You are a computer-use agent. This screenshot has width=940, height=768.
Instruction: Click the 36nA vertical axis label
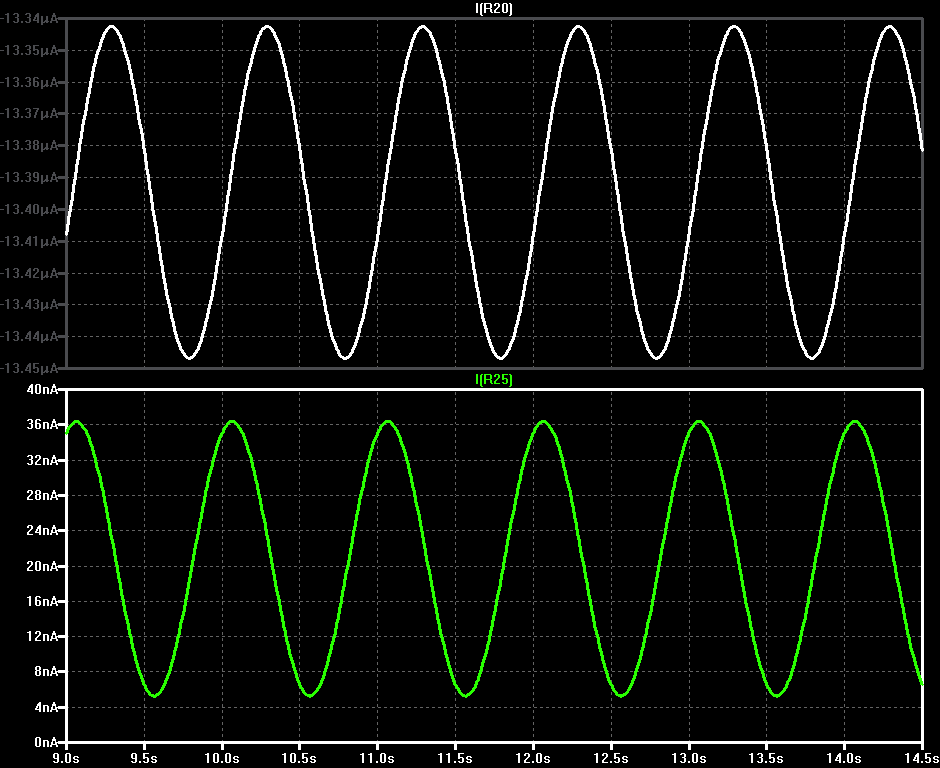43,424
